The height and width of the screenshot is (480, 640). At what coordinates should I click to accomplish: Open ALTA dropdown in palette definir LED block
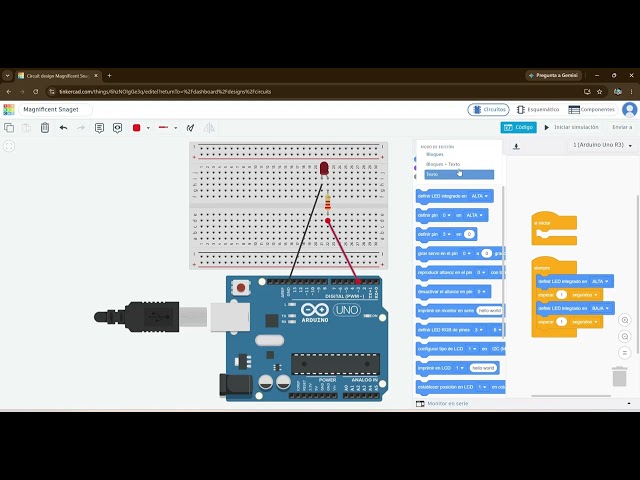(480, 196)
